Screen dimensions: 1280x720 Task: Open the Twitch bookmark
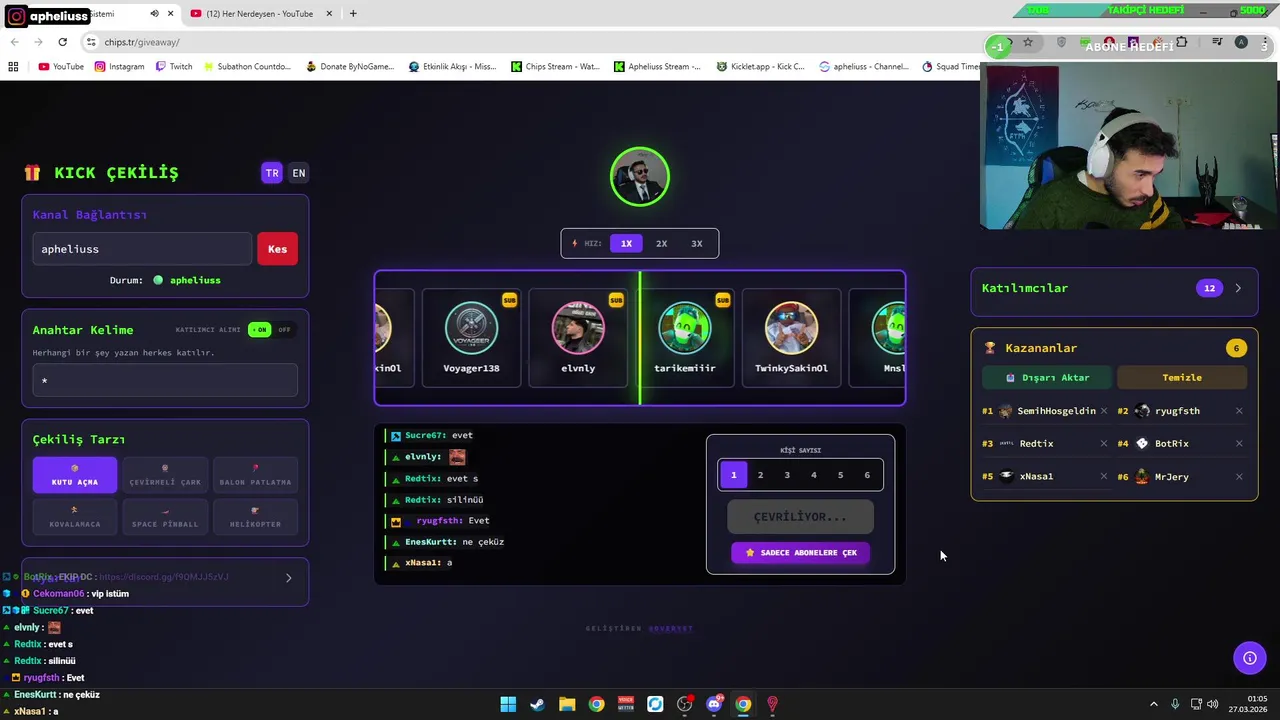pos(172,67)
